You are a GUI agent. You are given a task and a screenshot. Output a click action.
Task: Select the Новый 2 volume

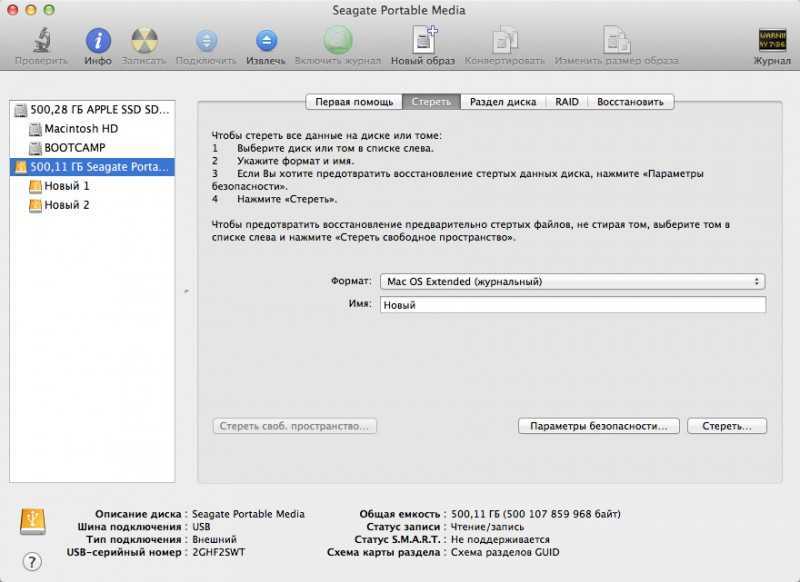[92, 205]
